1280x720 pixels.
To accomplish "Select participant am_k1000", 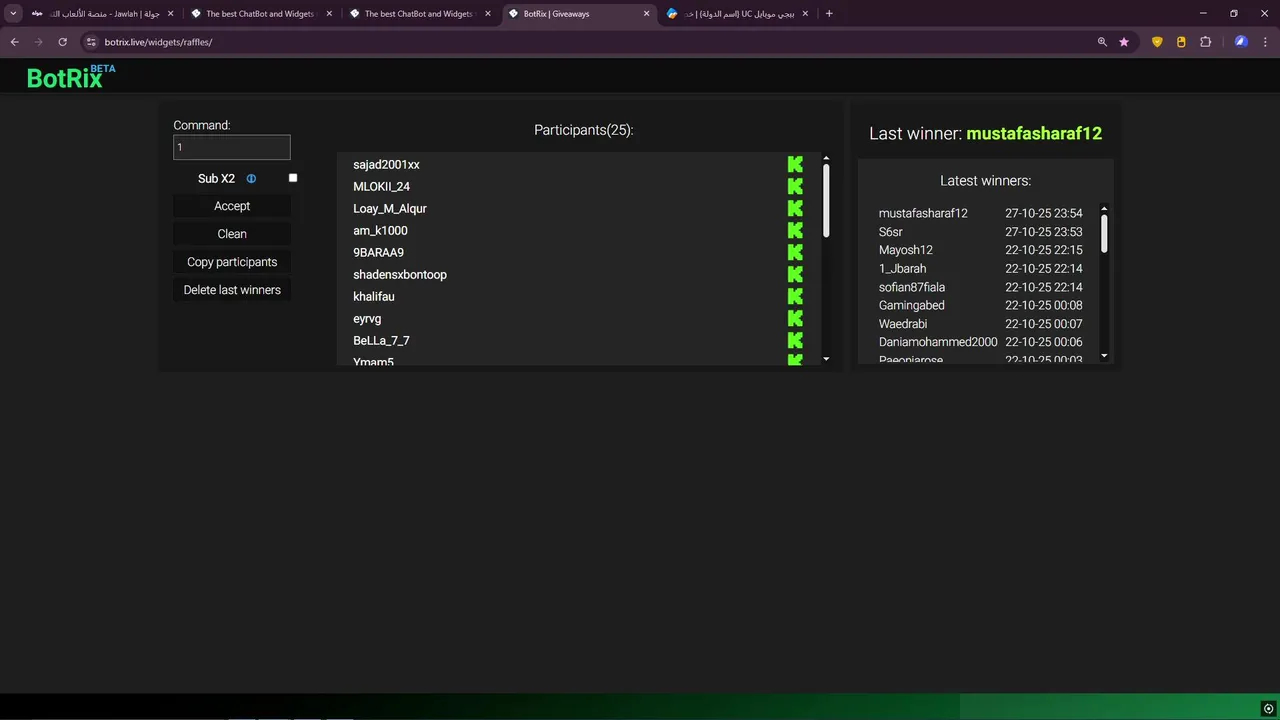I will 380,230.
